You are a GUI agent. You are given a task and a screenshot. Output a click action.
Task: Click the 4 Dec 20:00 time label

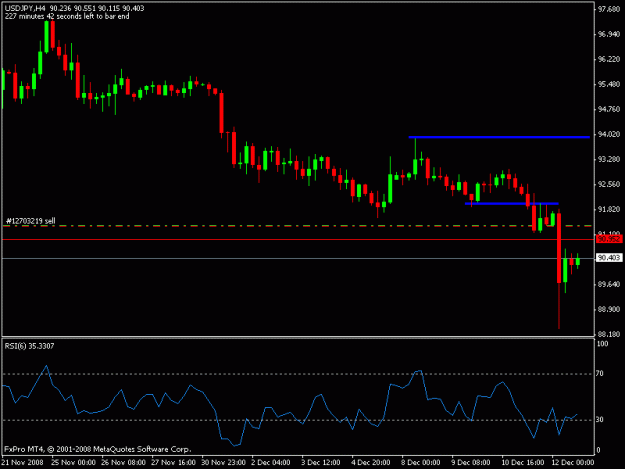point(371,462)
